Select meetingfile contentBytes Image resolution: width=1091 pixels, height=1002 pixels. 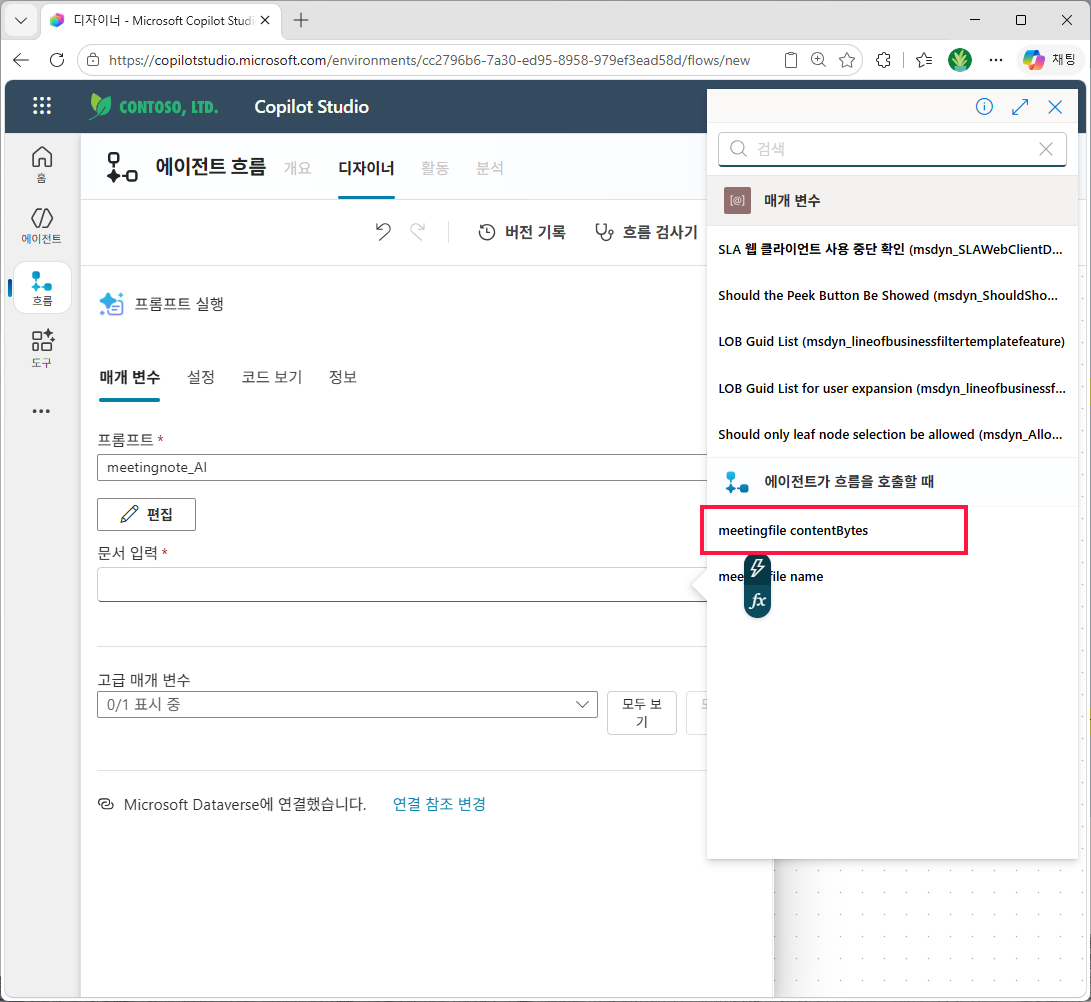tap(793, 530)
